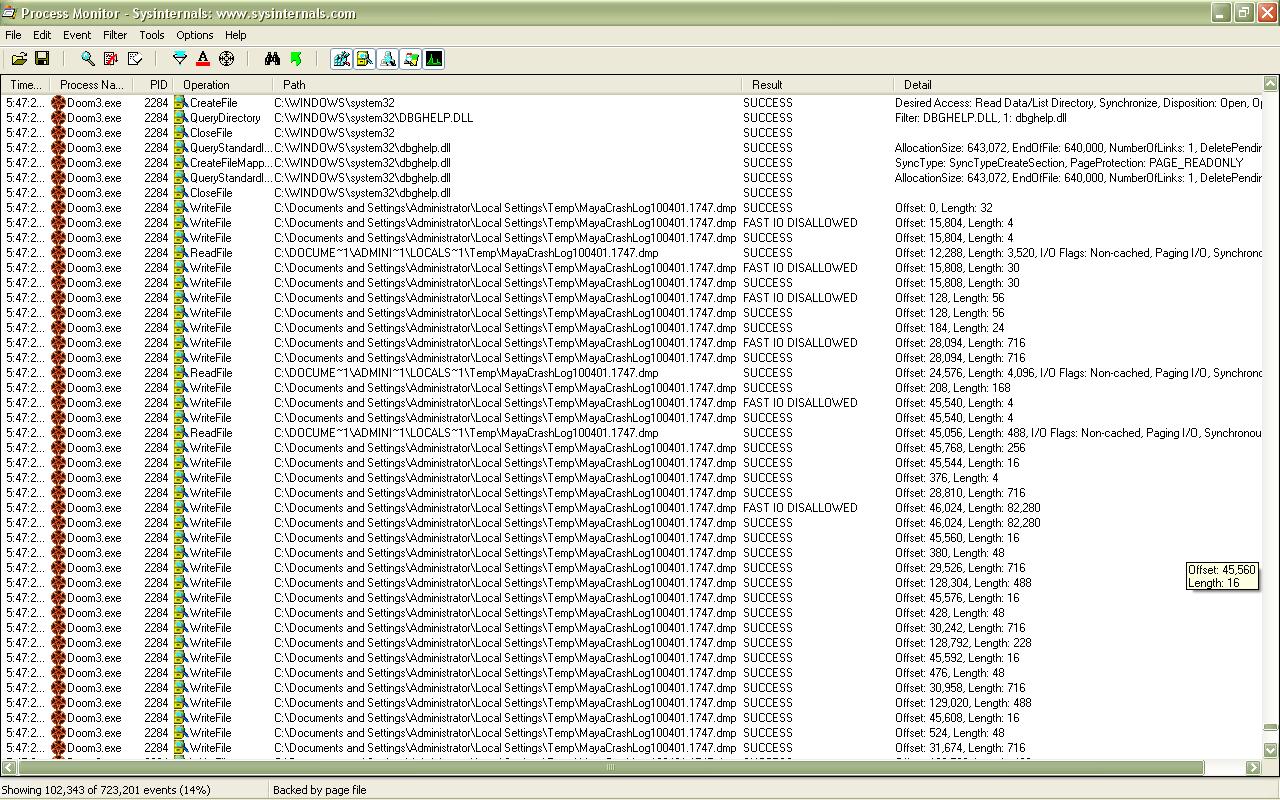Click the 'Showing 102,343 of 723,201 events' status
This screenshot has width=1280, height=800.
pos(106,790)
